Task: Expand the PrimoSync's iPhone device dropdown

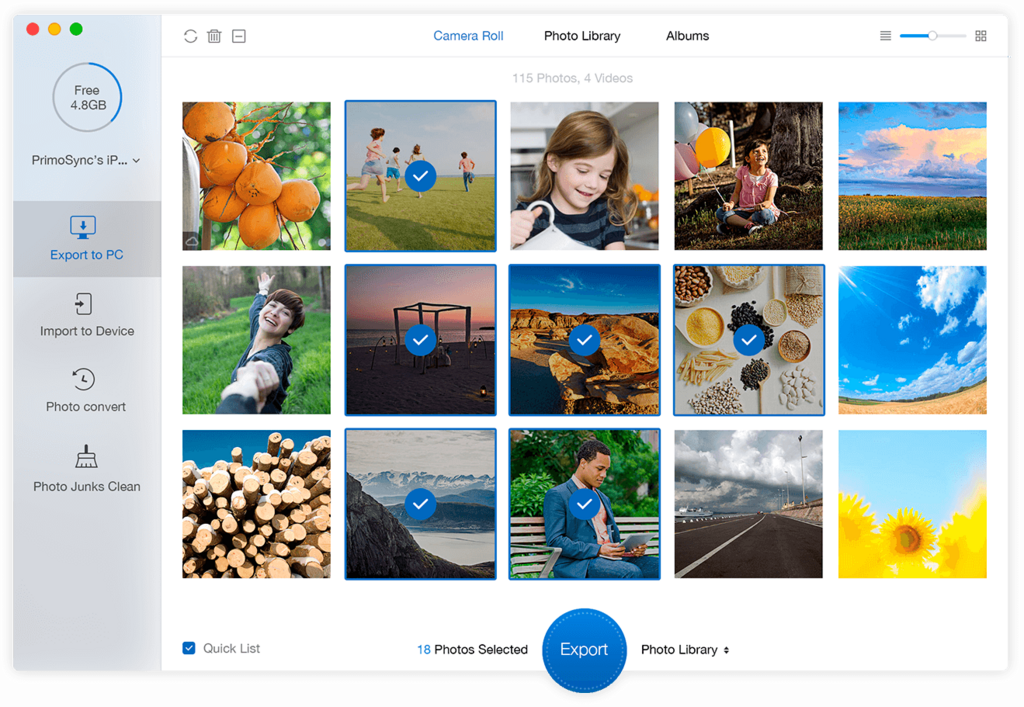Action: pyautogui.click(x=87, y=159)
